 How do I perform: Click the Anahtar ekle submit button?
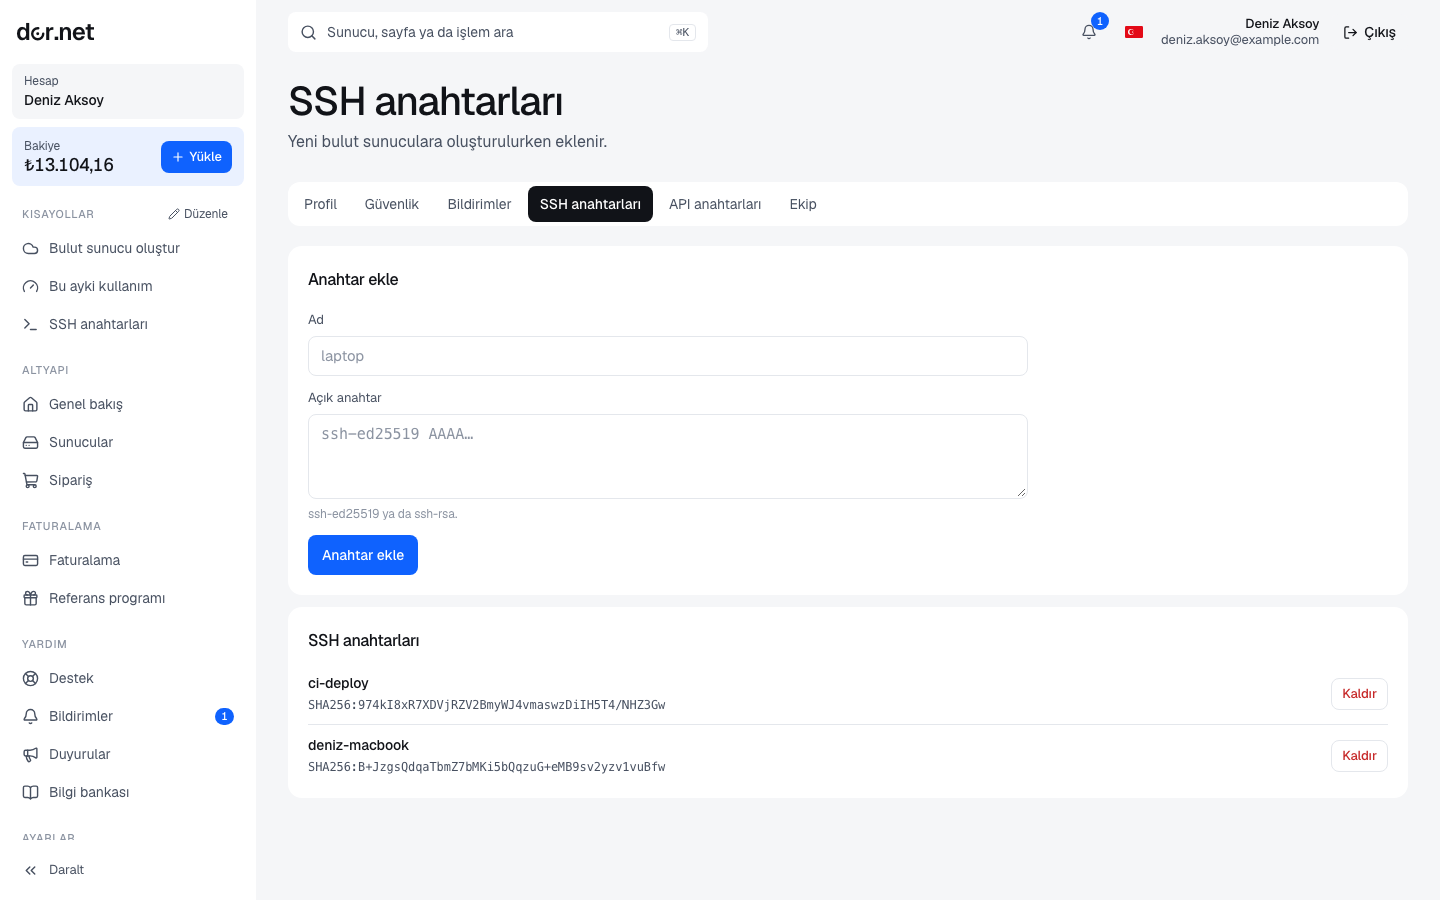[363, 555]
